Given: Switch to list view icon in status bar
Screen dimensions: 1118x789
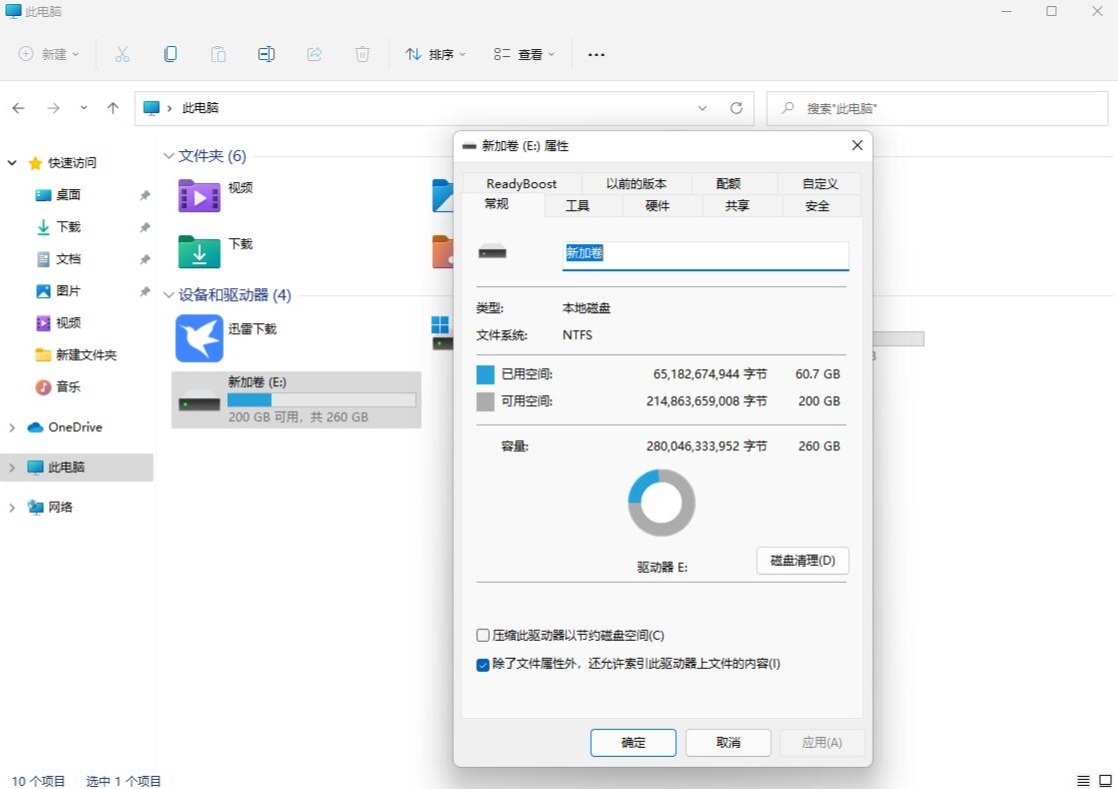Looking at the screenshot, I should coord(1083,781).
